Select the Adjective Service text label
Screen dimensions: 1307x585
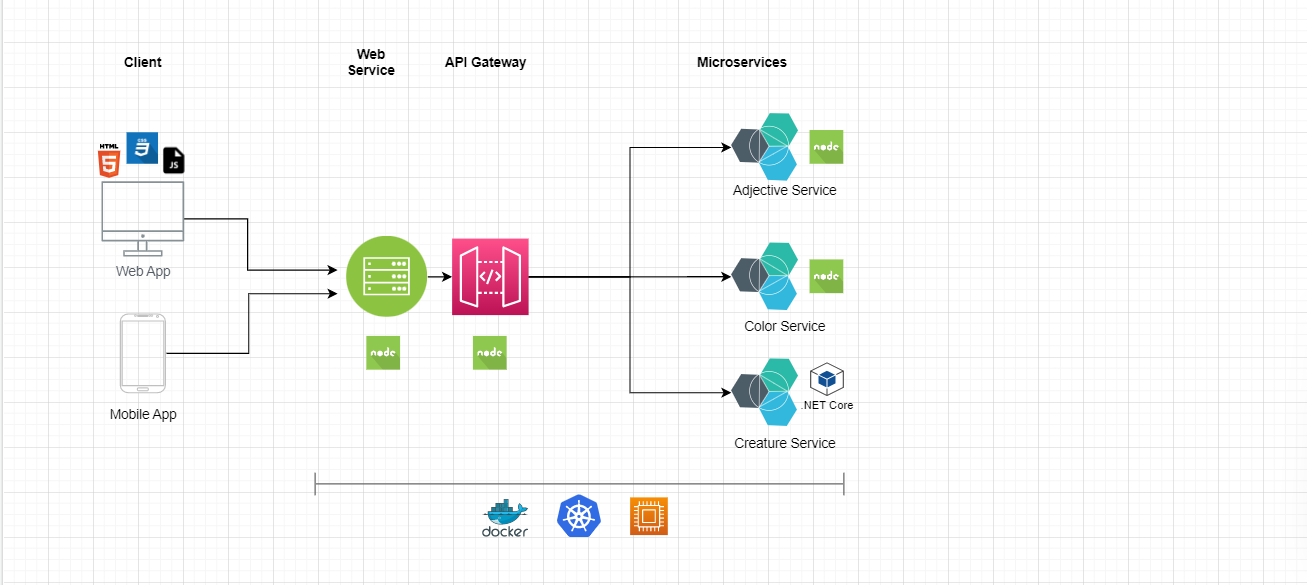pyautogui.click(x=783, y=190)
